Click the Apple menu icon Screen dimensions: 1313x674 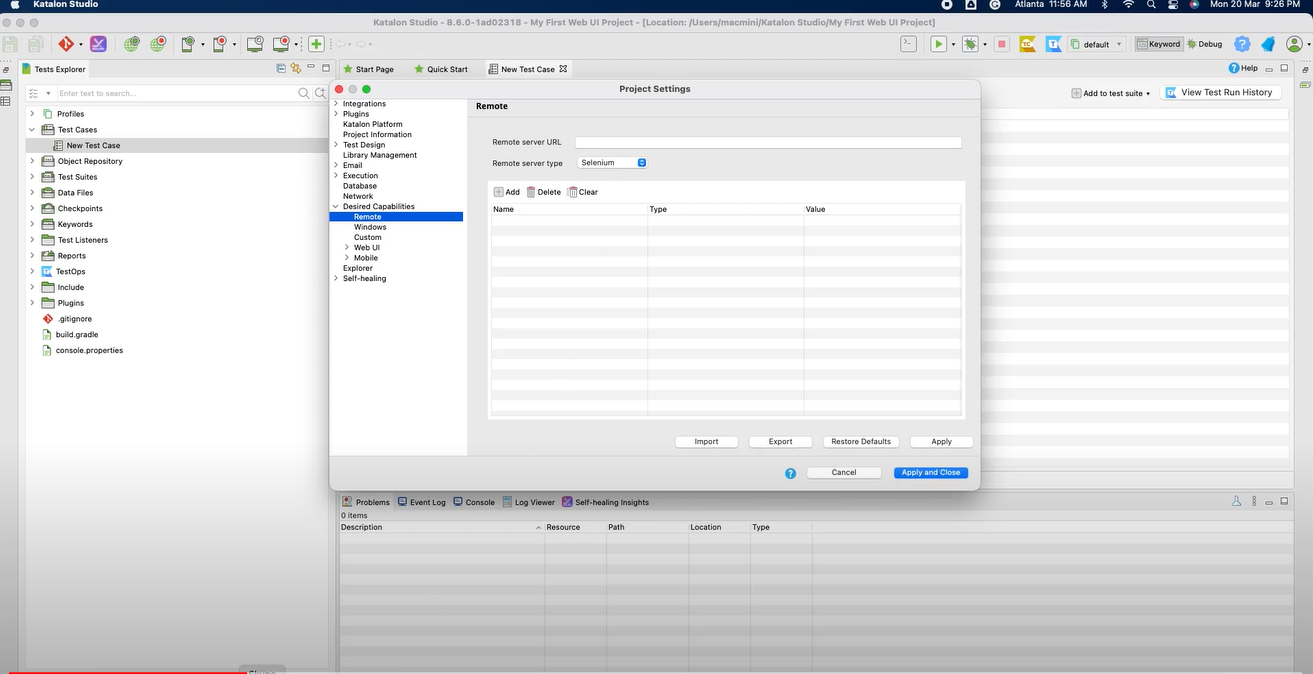pos(15,5)
